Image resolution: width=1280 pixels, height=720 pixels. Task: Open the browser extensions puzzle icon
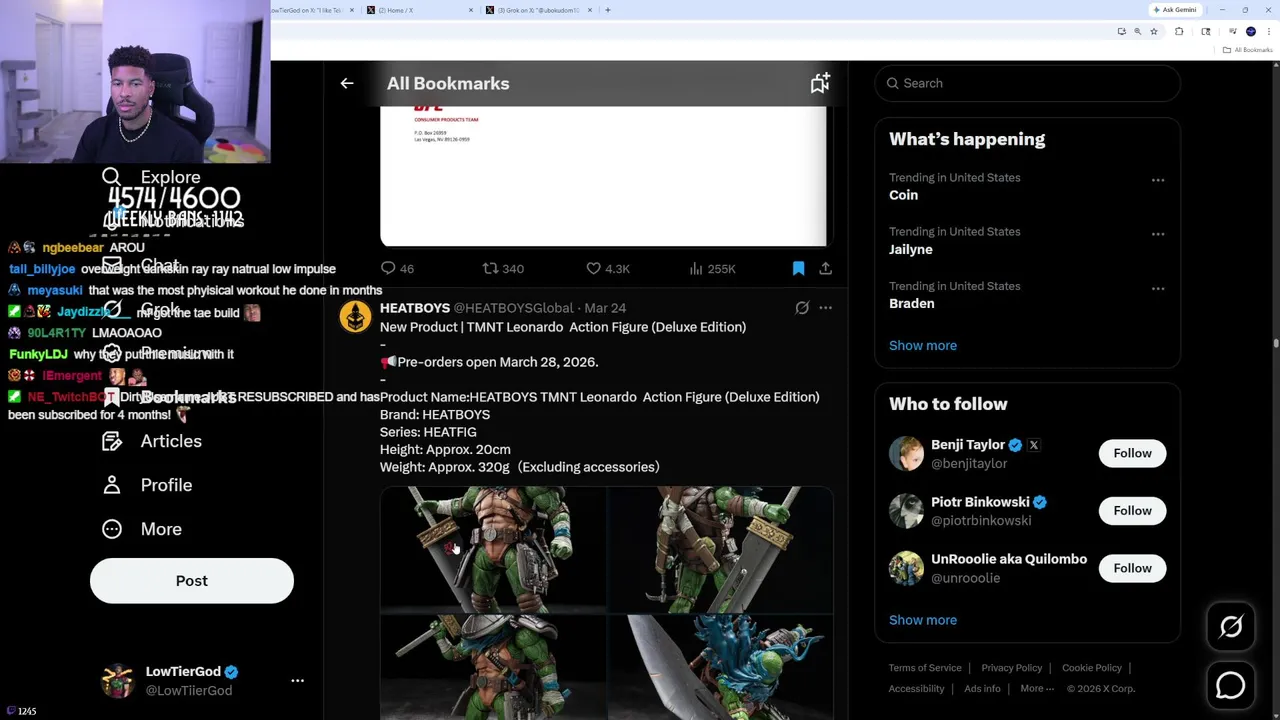click(1179, 32)
